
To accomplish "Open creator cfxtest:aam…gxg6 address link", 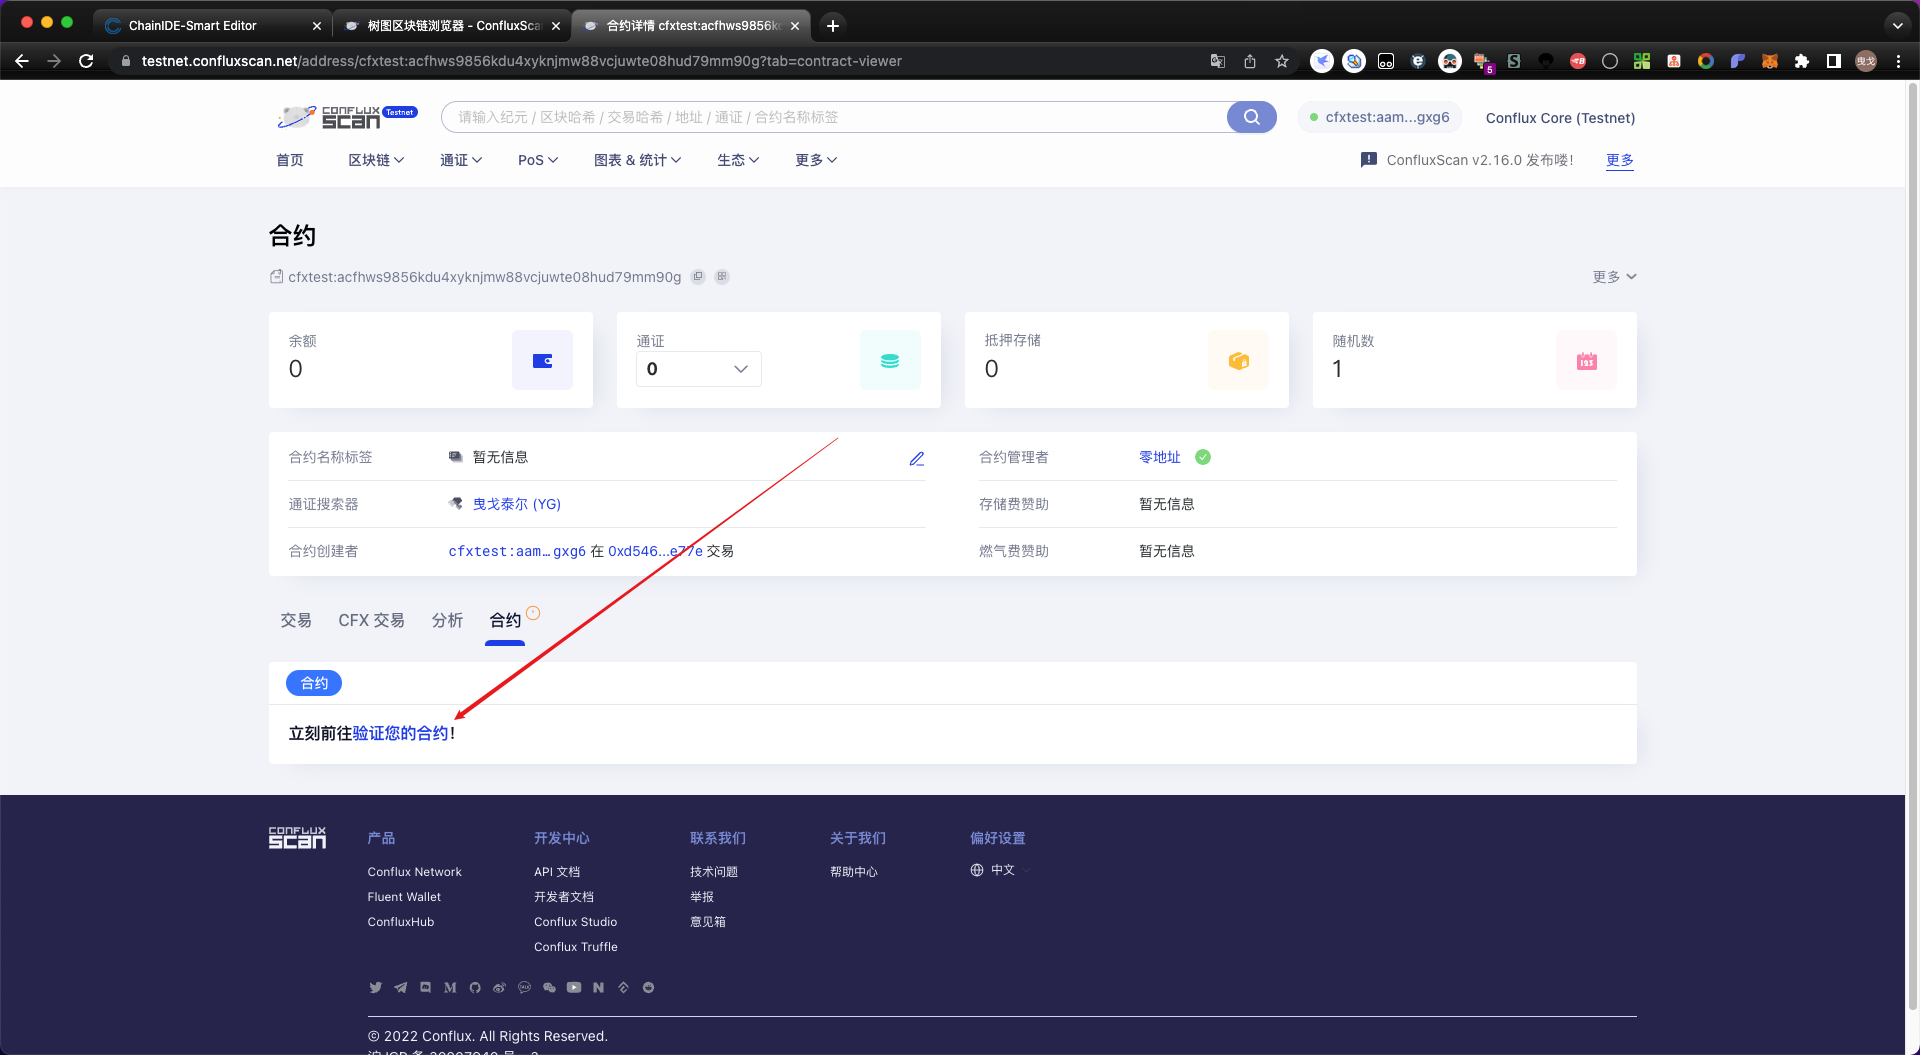I will [x=517, y=551].
